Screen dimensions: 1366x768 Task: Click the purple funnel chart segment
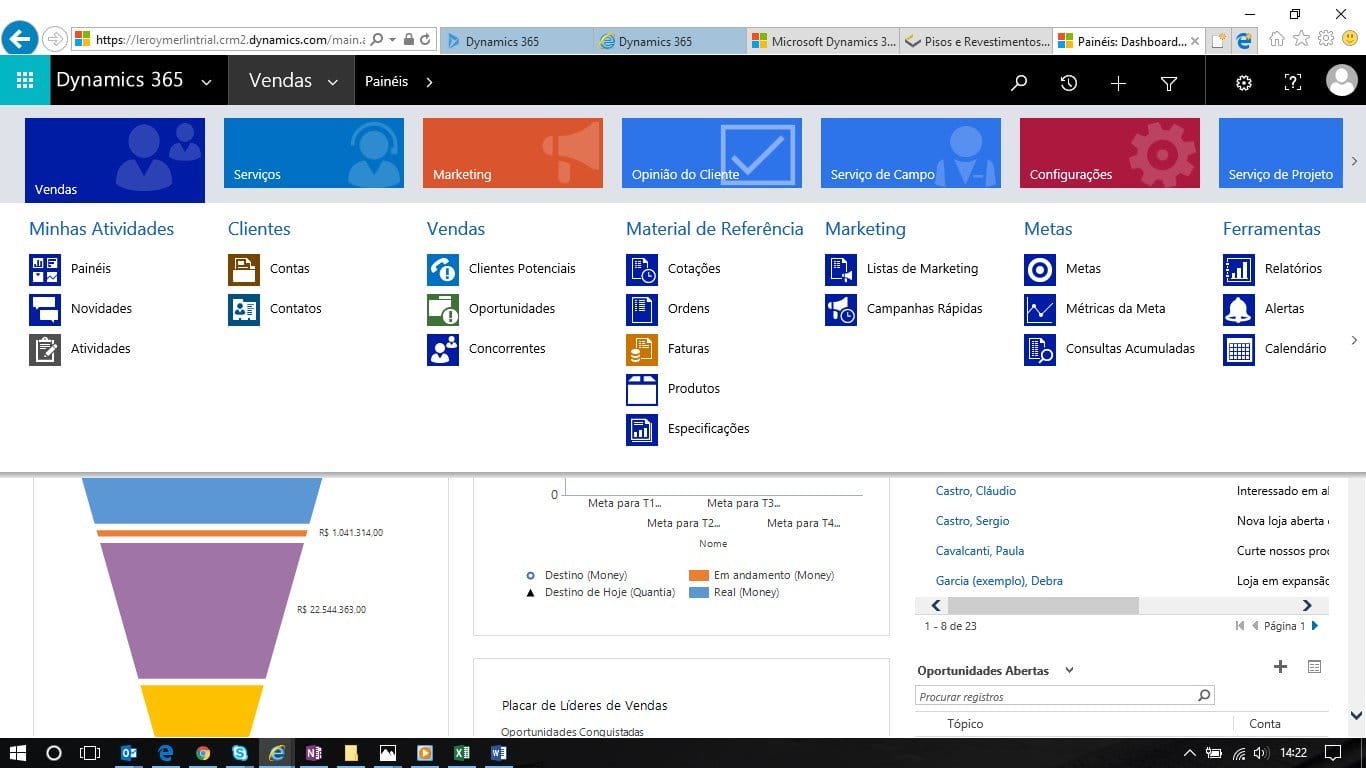click(200, 610)
